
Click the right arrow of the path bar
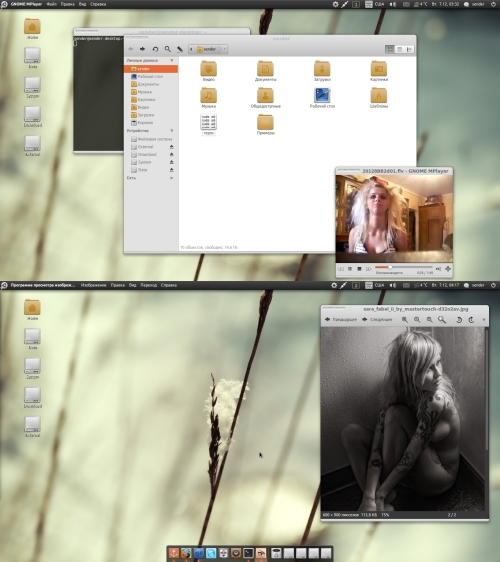pos(225,49)
